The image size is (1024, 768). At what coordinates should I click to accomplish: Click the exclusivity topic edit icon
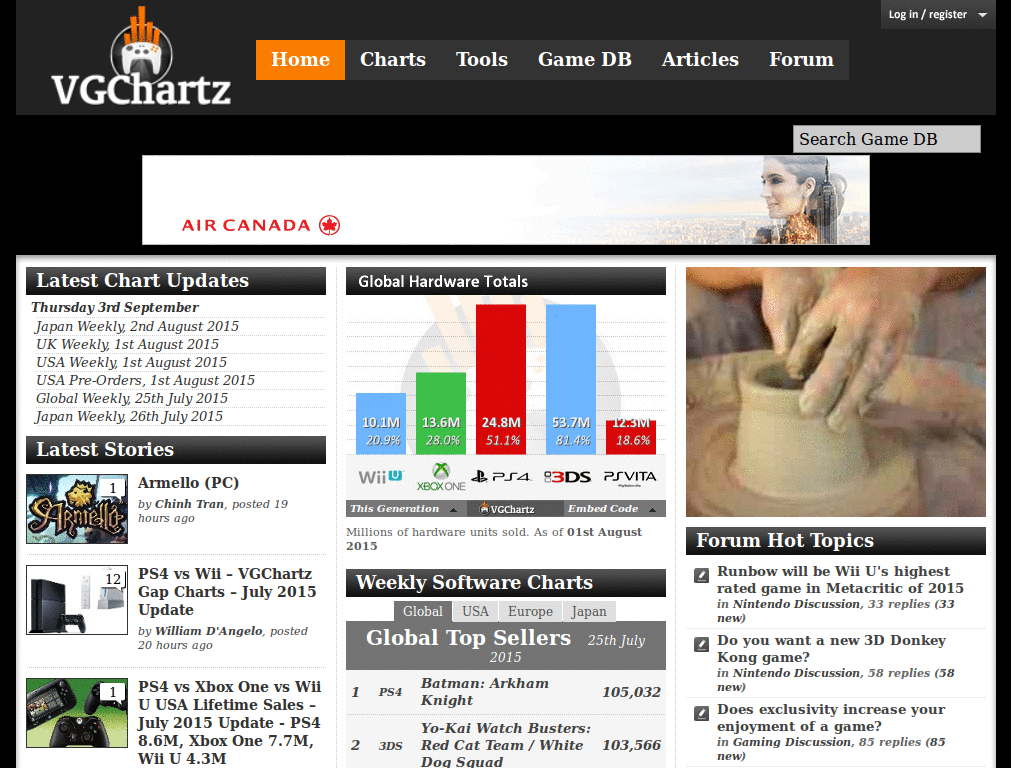[x=701, y=714]
